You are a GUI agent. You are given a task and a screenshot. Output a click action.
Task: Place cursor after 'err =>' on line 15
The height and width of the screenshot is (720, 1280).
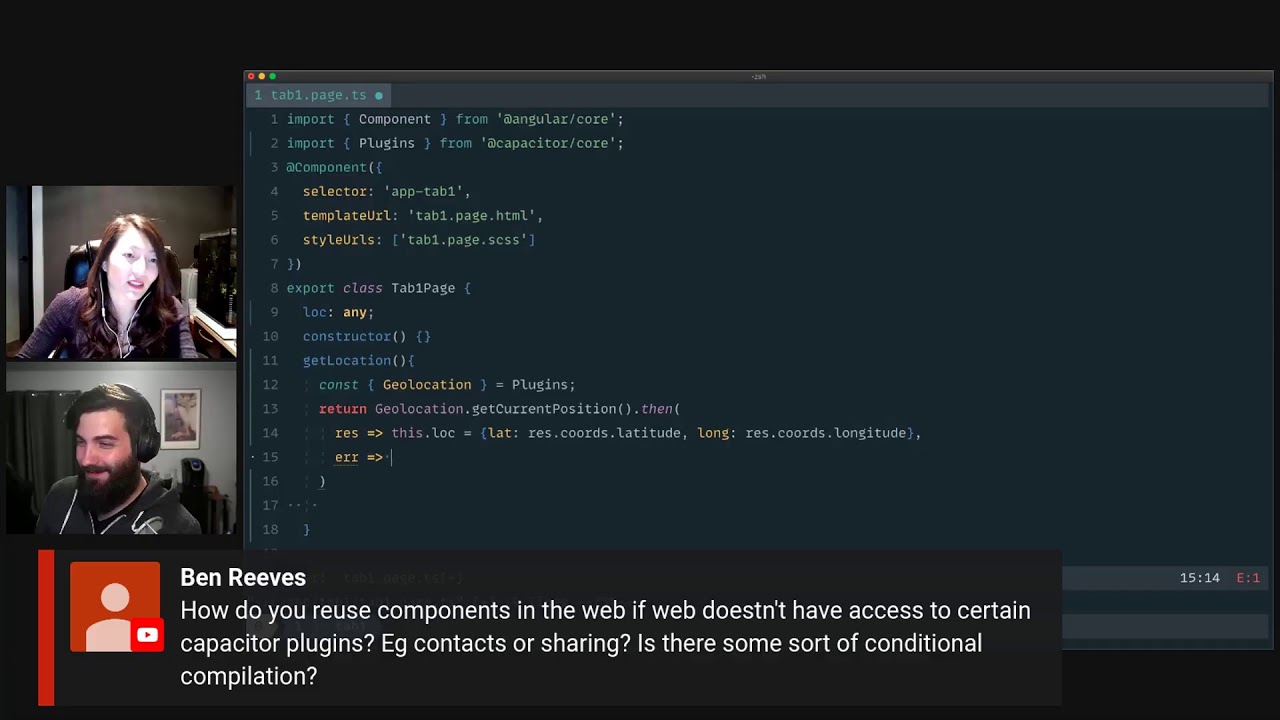390,457
